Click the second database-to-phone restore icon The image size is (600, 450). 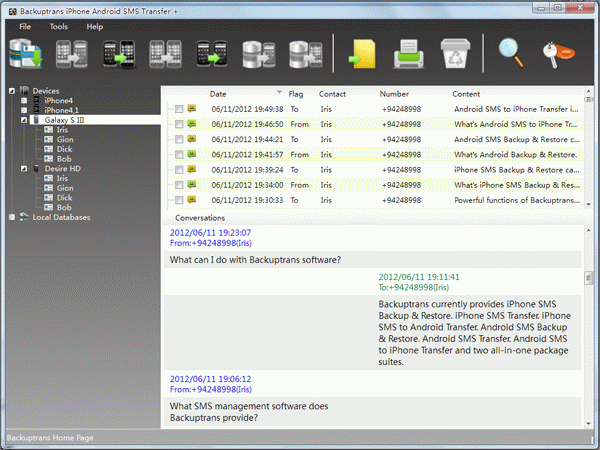tap(305, 54)
